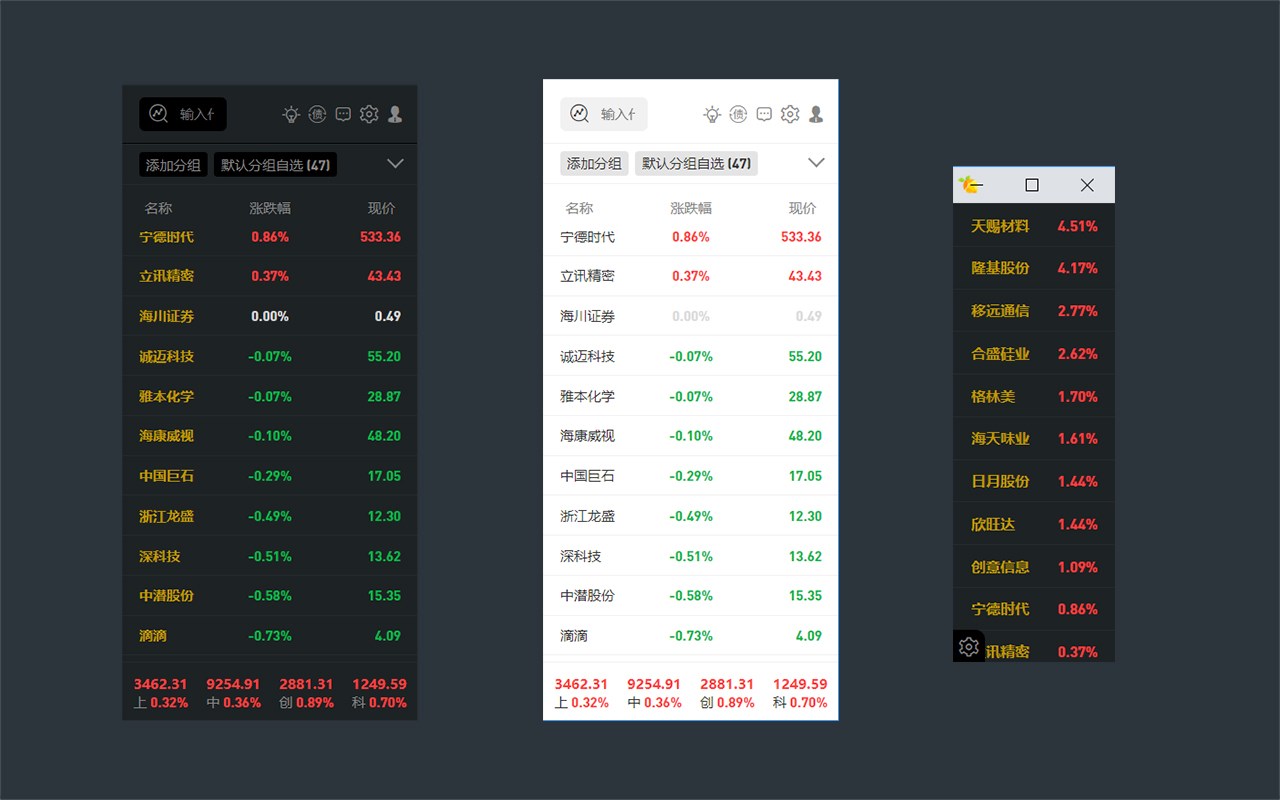Screen dimensions: 1280x800
Task: Click the search input field in light panel
Action: [604, 114]
